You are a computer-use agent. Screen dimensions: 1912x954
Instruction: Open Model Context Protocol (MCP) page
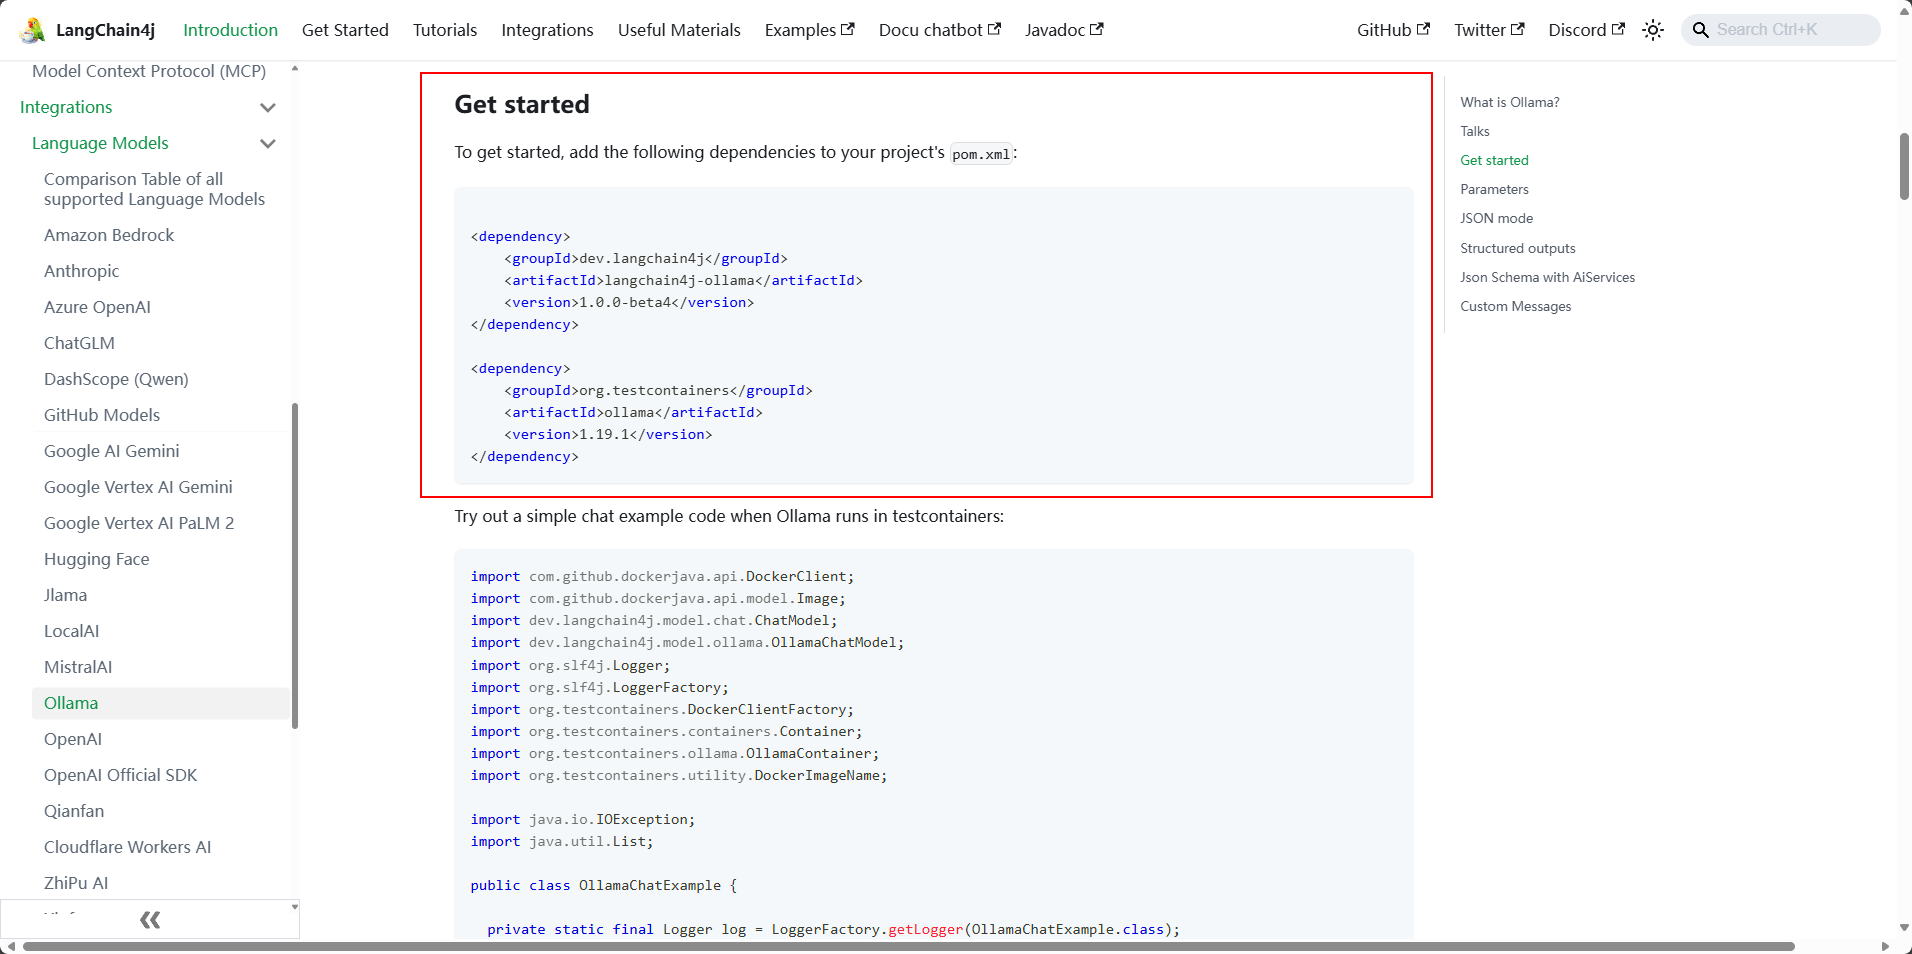point(149,71)
